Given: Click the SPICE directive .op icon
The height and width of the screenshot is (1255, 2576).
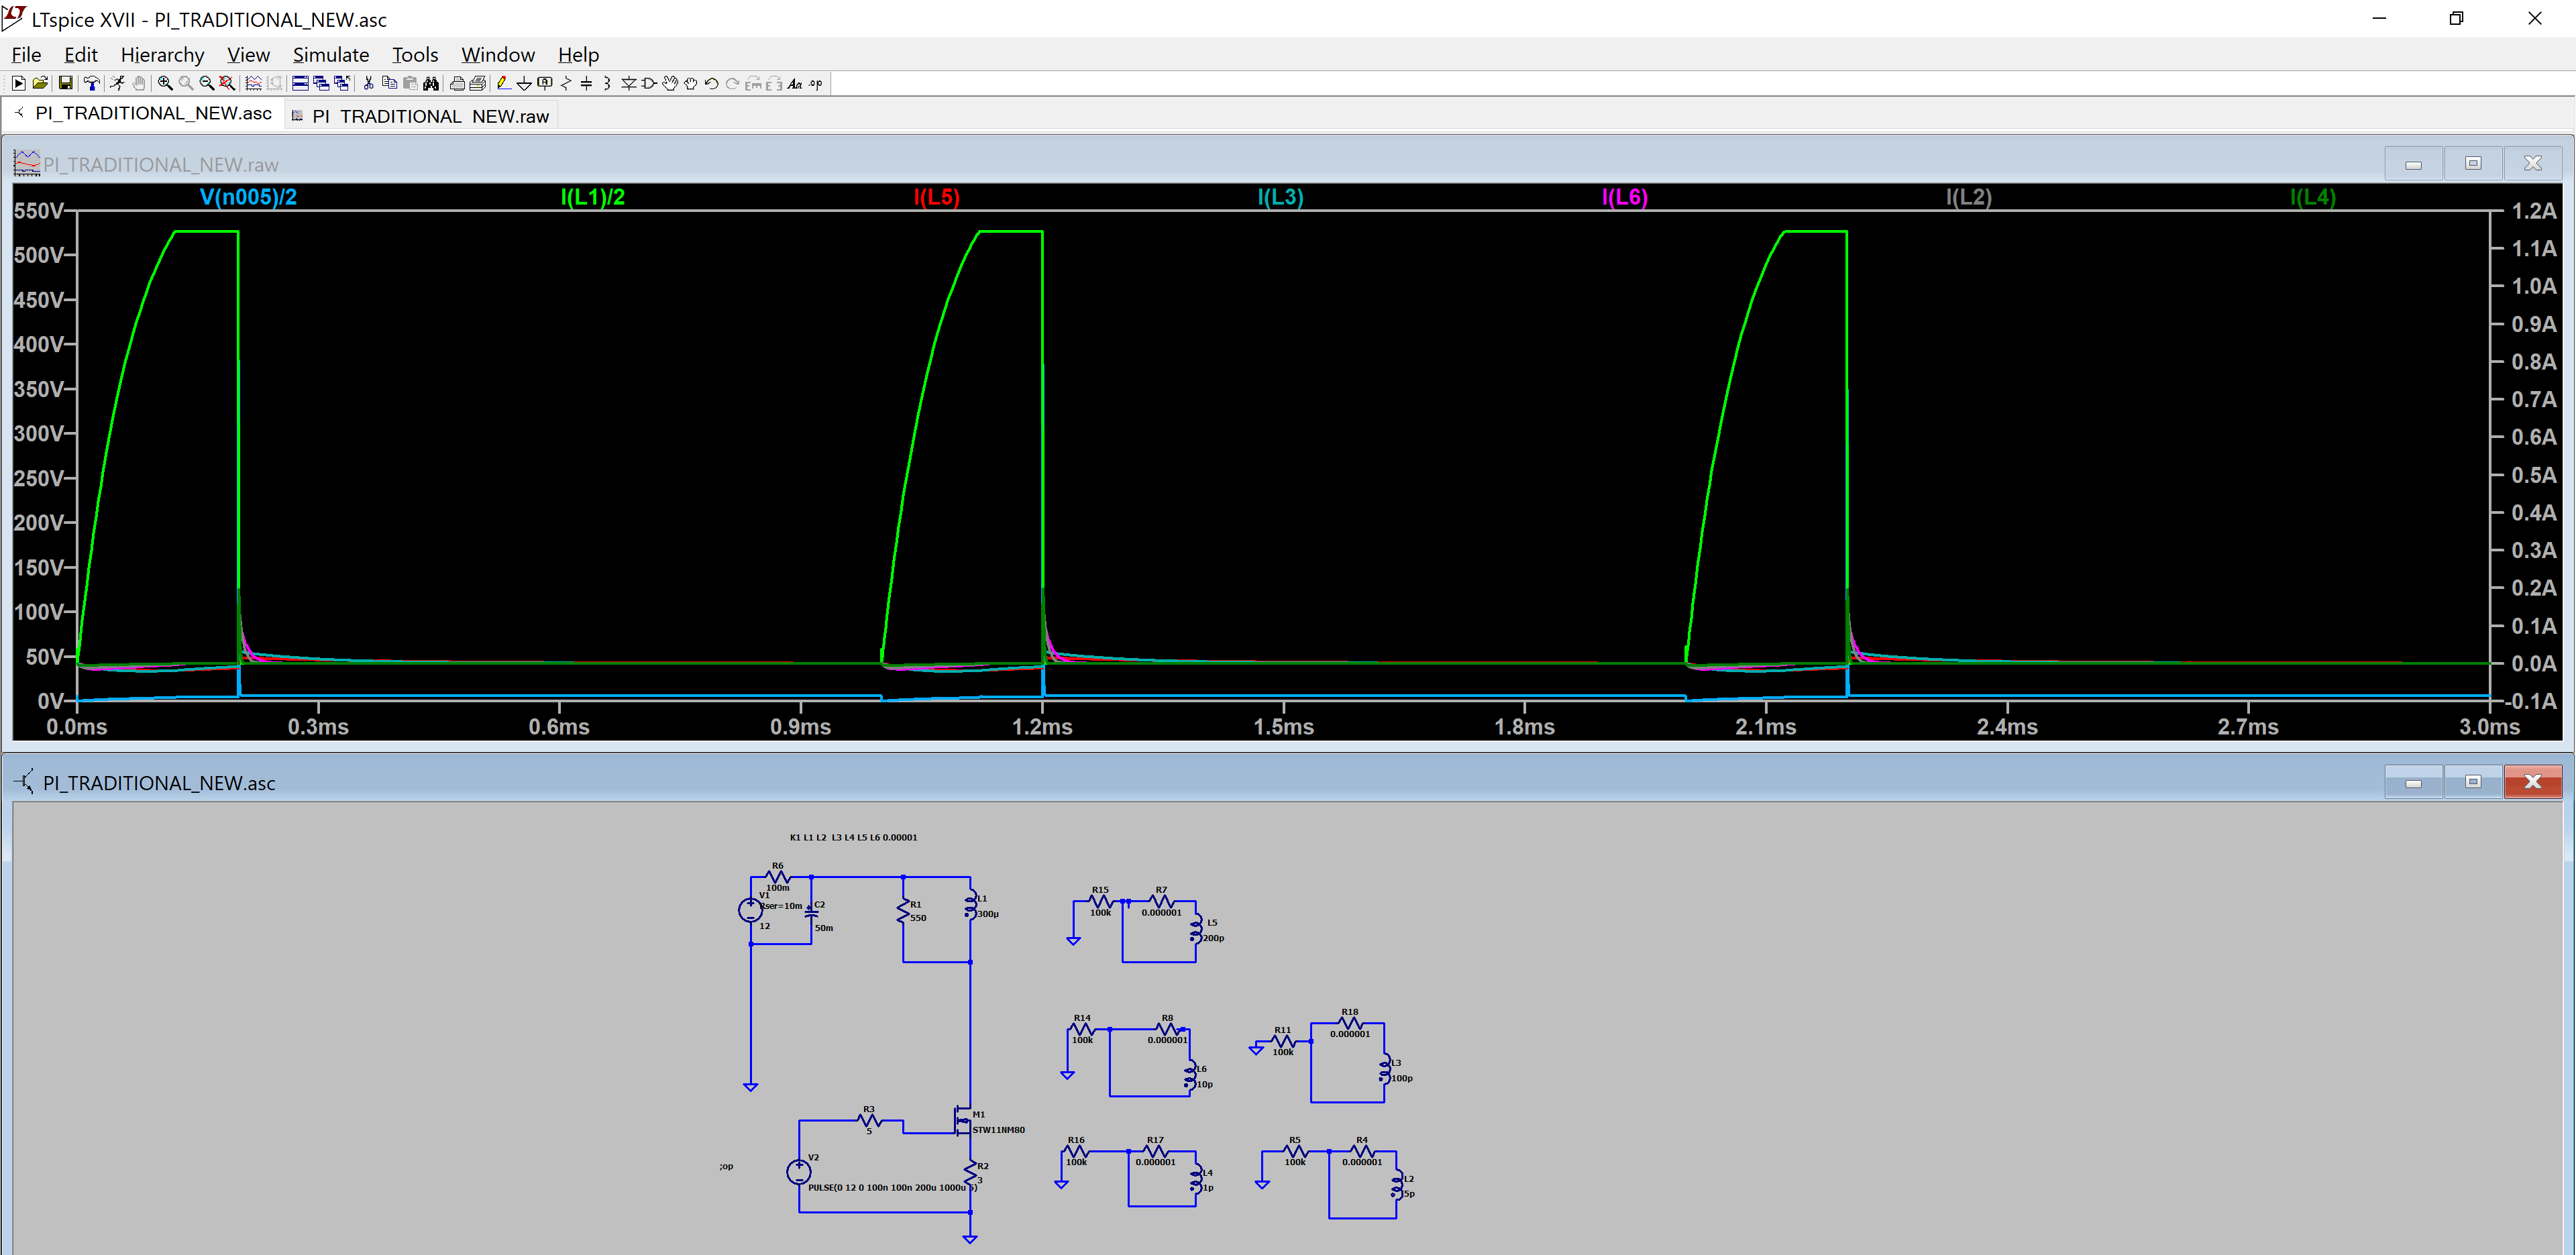Looking at the screenshot, I should pos(816,84).
